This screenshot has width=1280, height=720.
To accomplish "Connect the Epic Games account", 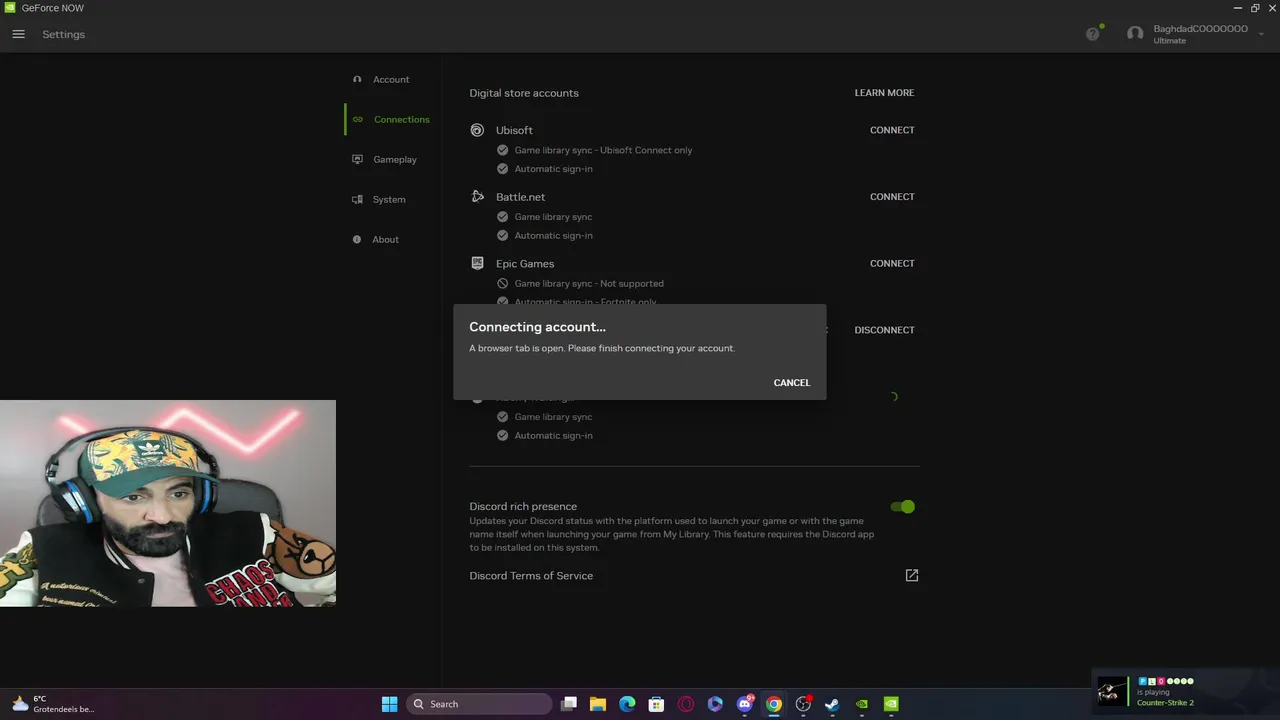I will coord(892,263).
